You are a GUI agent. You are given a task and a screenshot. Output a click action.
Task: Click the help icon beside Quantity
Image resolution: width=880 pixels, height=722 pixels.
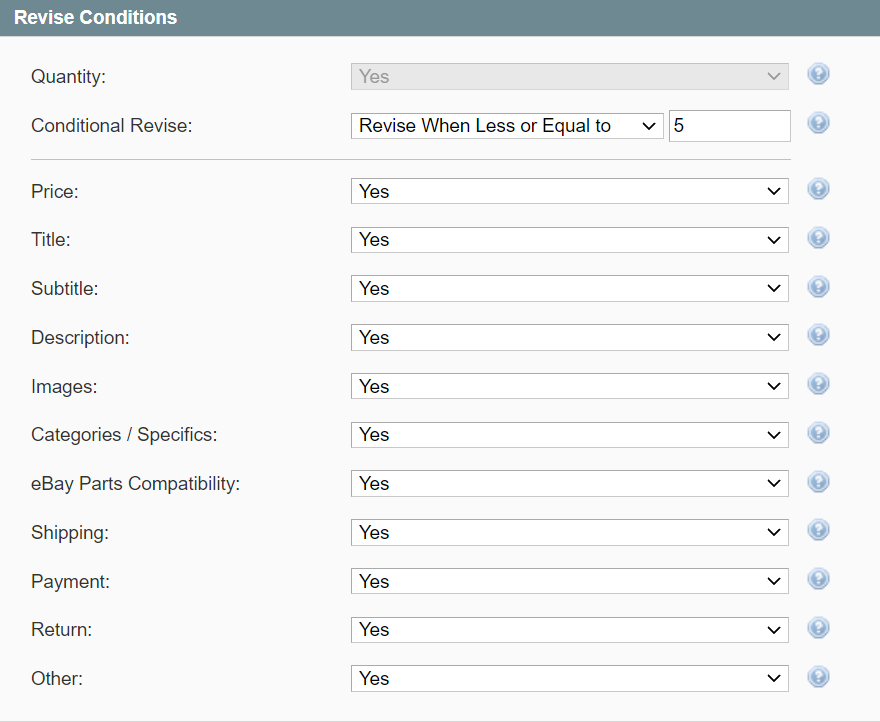(x=818, y=74)
